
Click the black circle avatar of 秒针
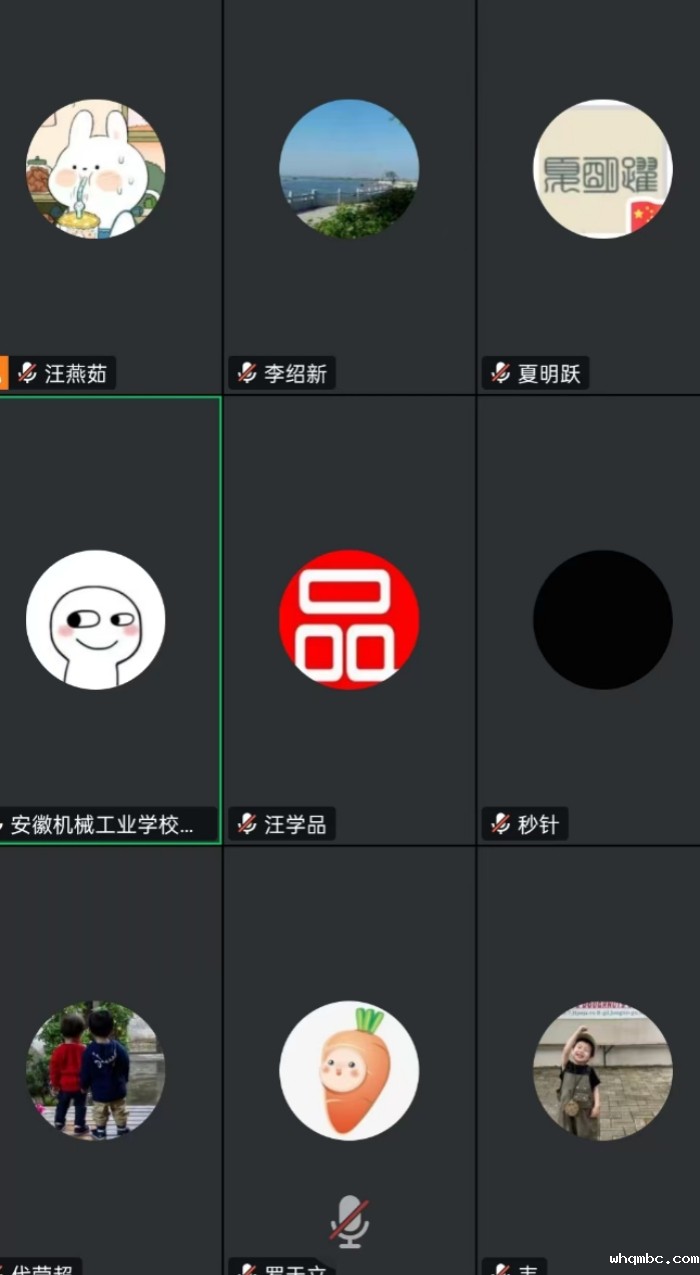coord(602,619)
